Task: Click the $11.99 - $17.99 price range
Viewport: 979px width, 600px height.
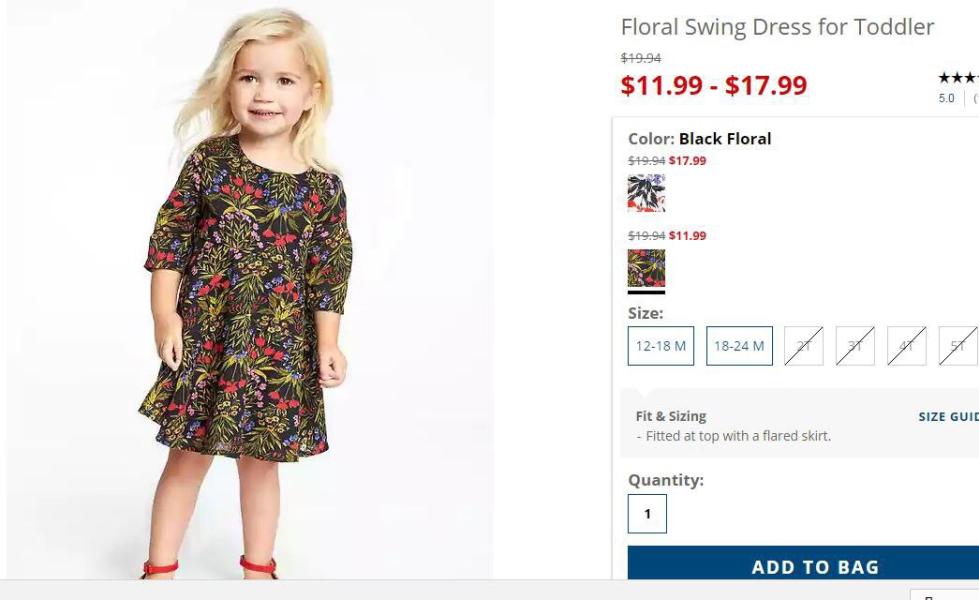Action: [x=714, y=85]
